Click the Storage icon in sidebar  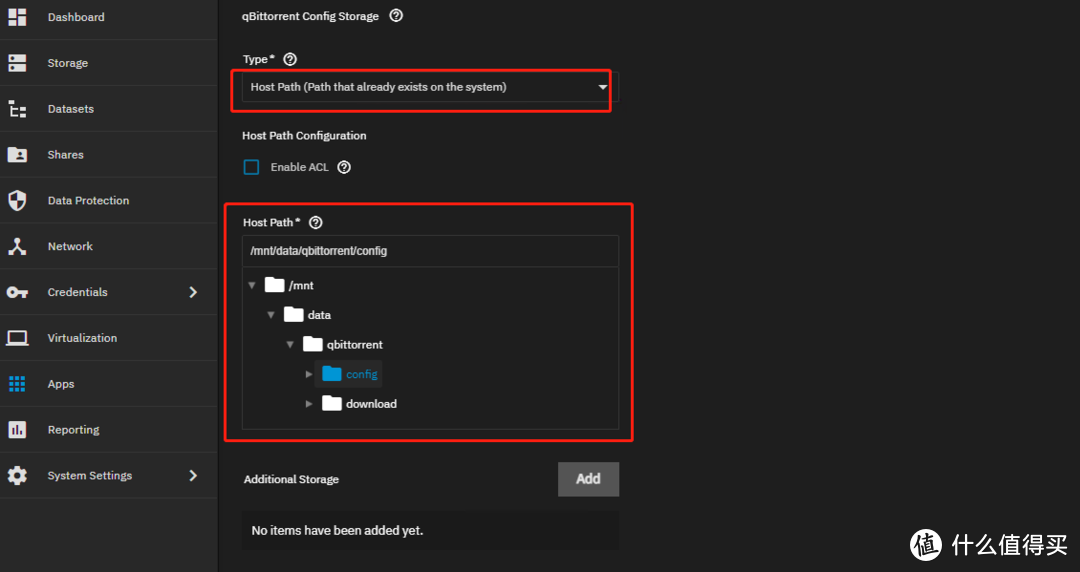(17, 63)
